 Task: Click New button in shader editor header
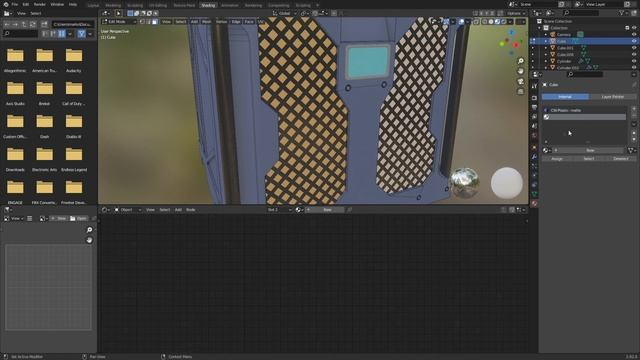327,210
